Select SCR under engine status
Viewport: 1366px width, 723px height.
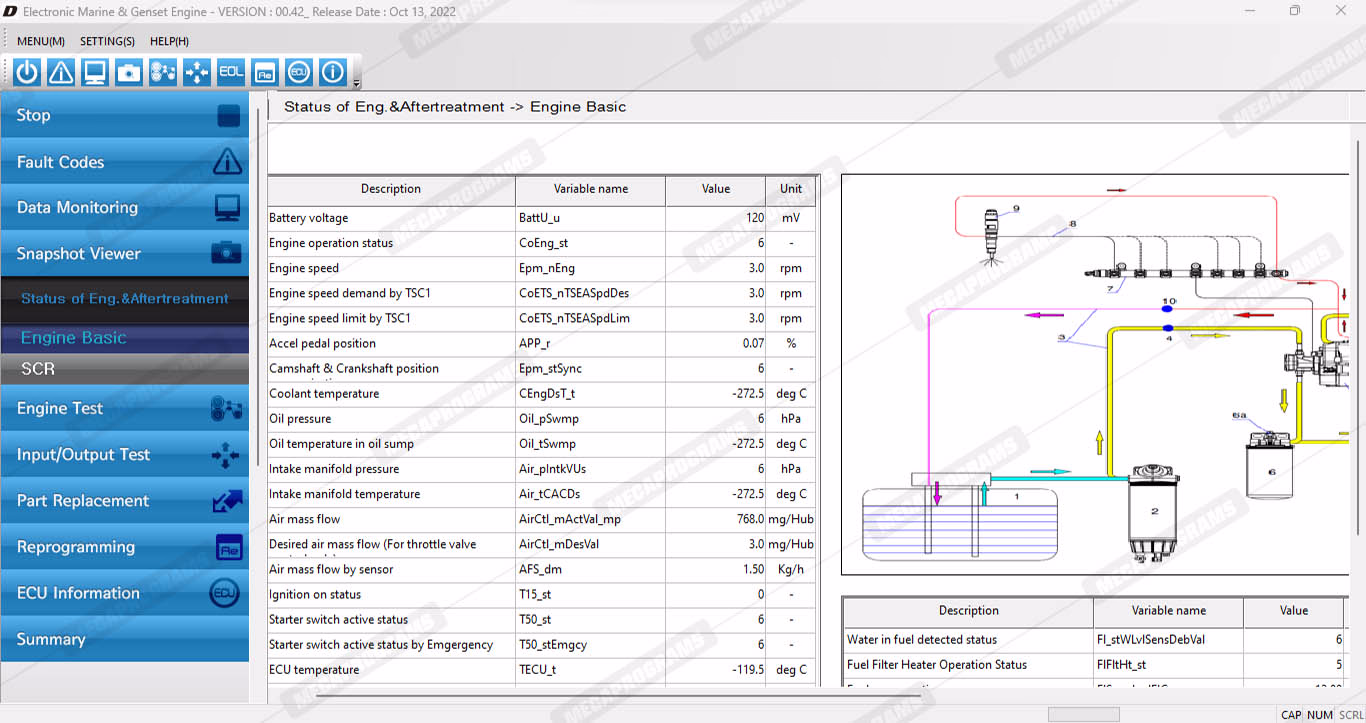point(125,369)
